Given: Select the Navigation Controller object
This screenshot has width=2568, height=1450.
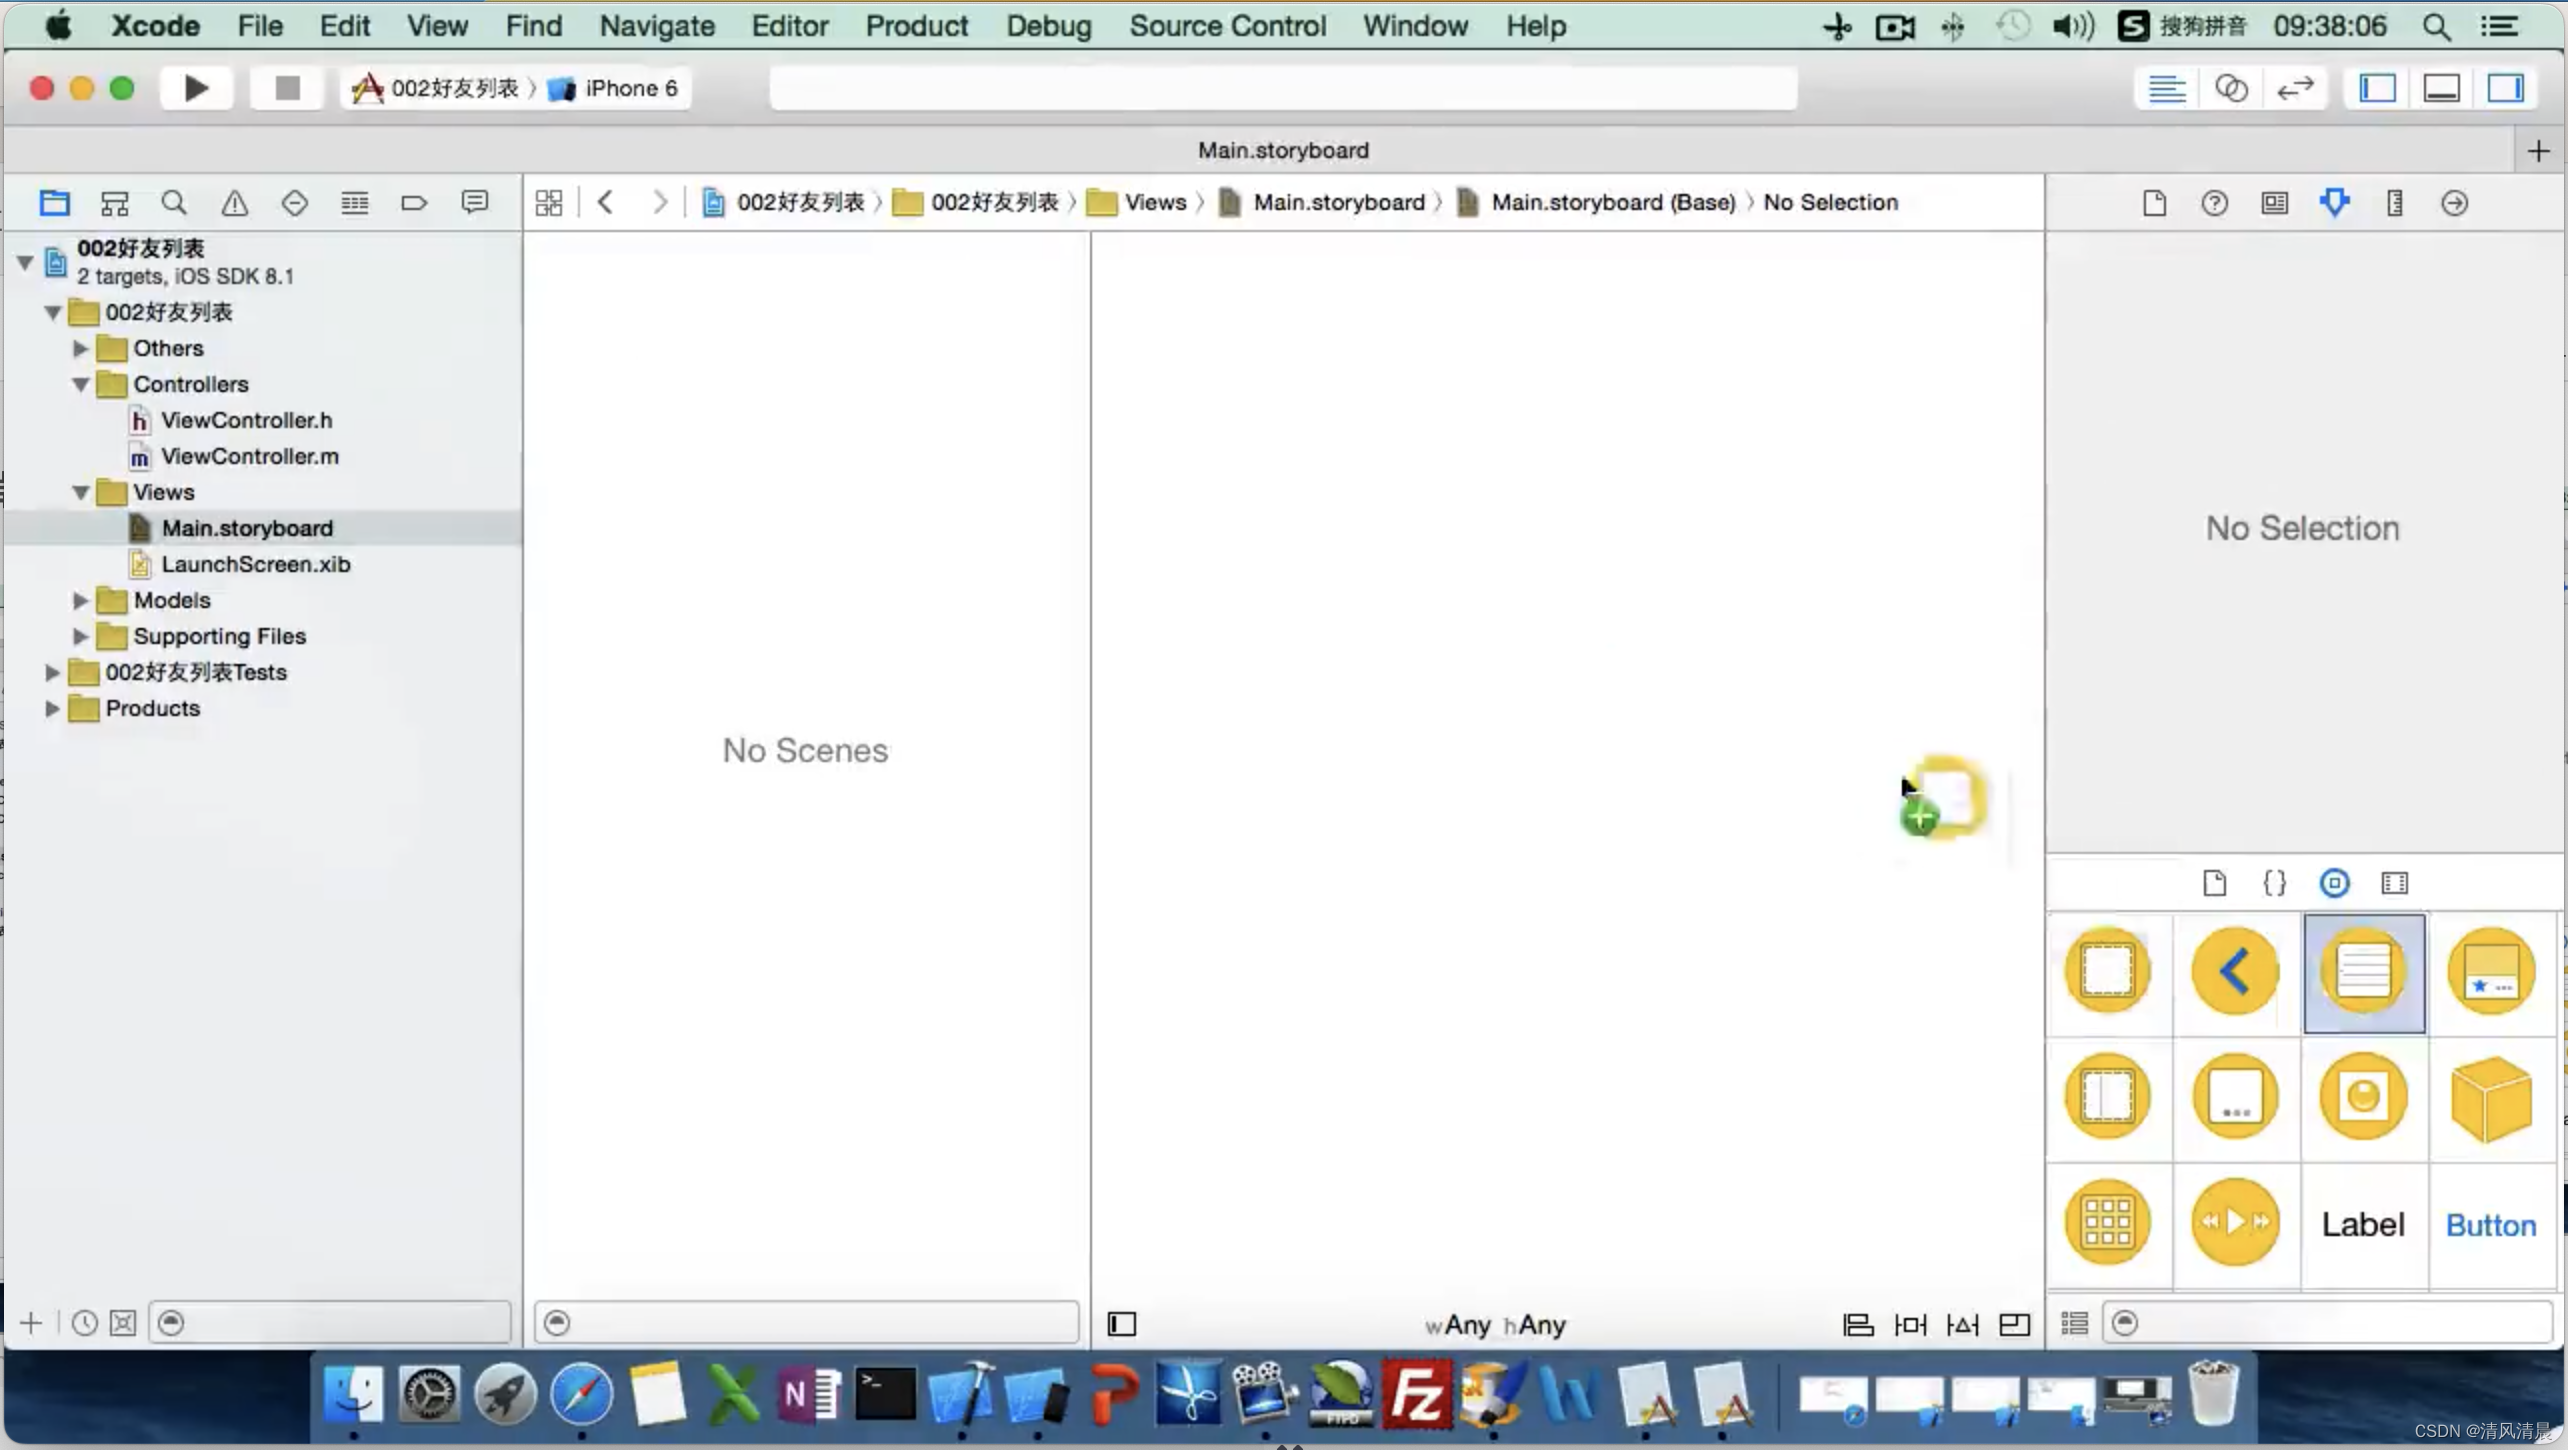Looking at the screenshot, I should point(2235,970).
